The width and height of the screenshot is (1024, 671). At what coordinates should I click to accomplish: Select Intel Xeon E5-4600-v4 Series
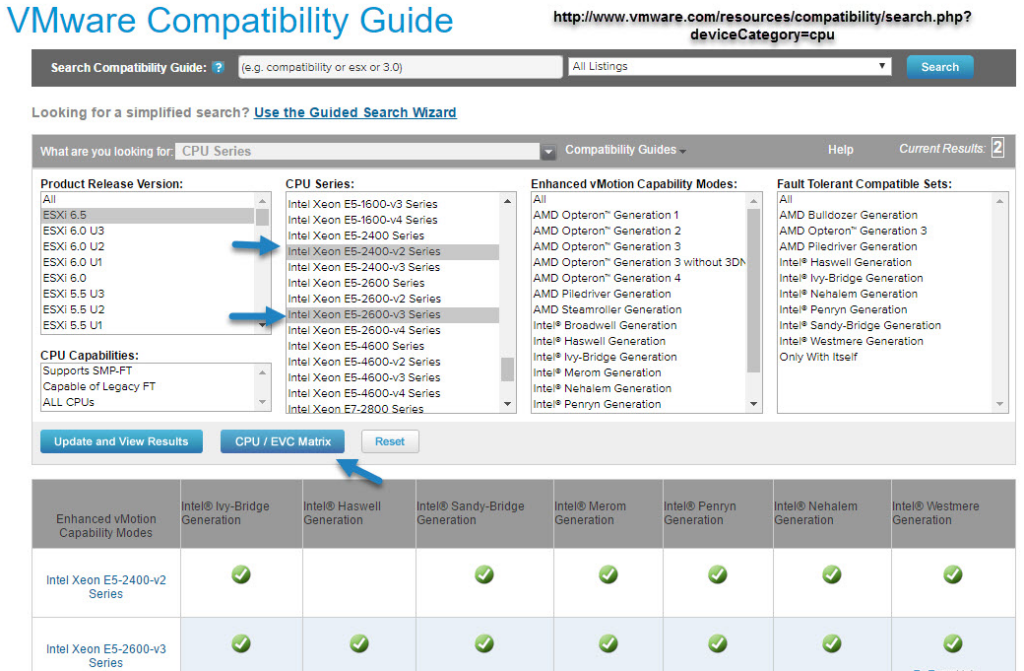coord(392,393)
